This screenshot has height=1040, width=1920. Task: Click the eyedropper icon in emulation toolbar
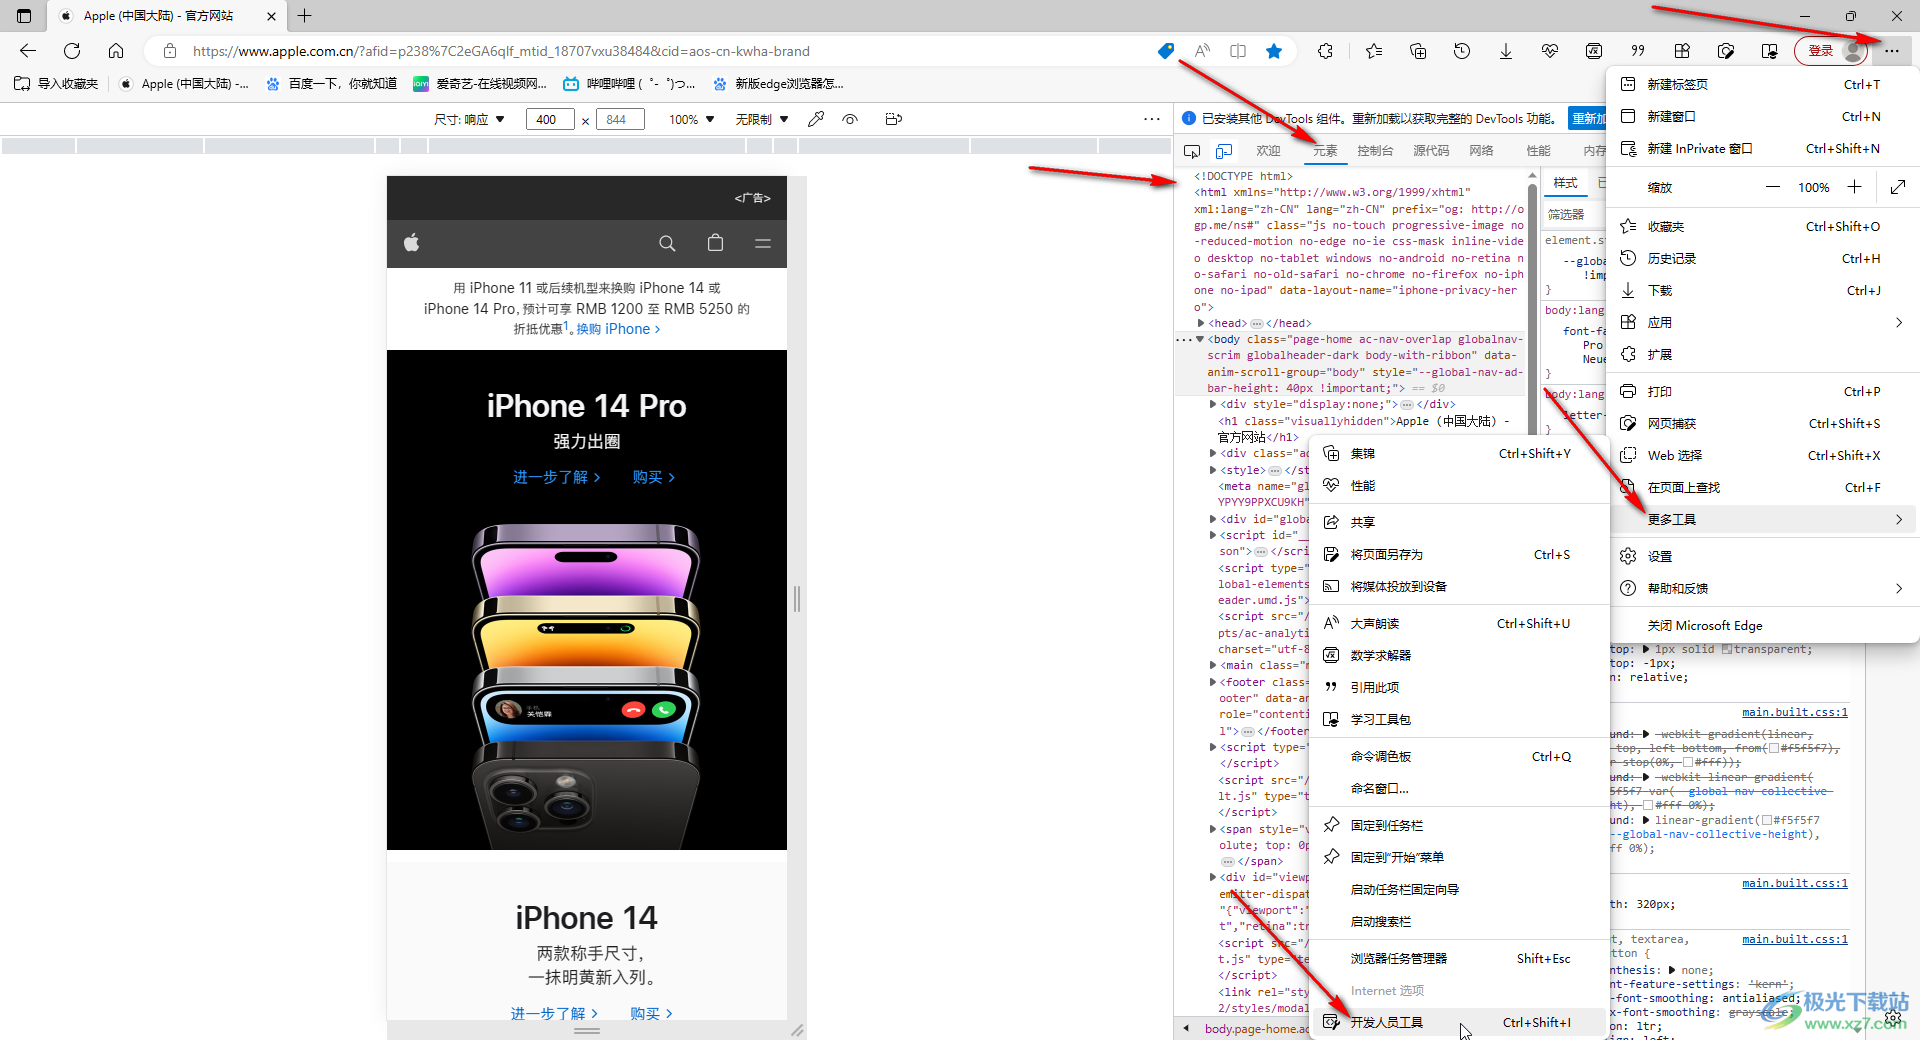pos(816,119)
